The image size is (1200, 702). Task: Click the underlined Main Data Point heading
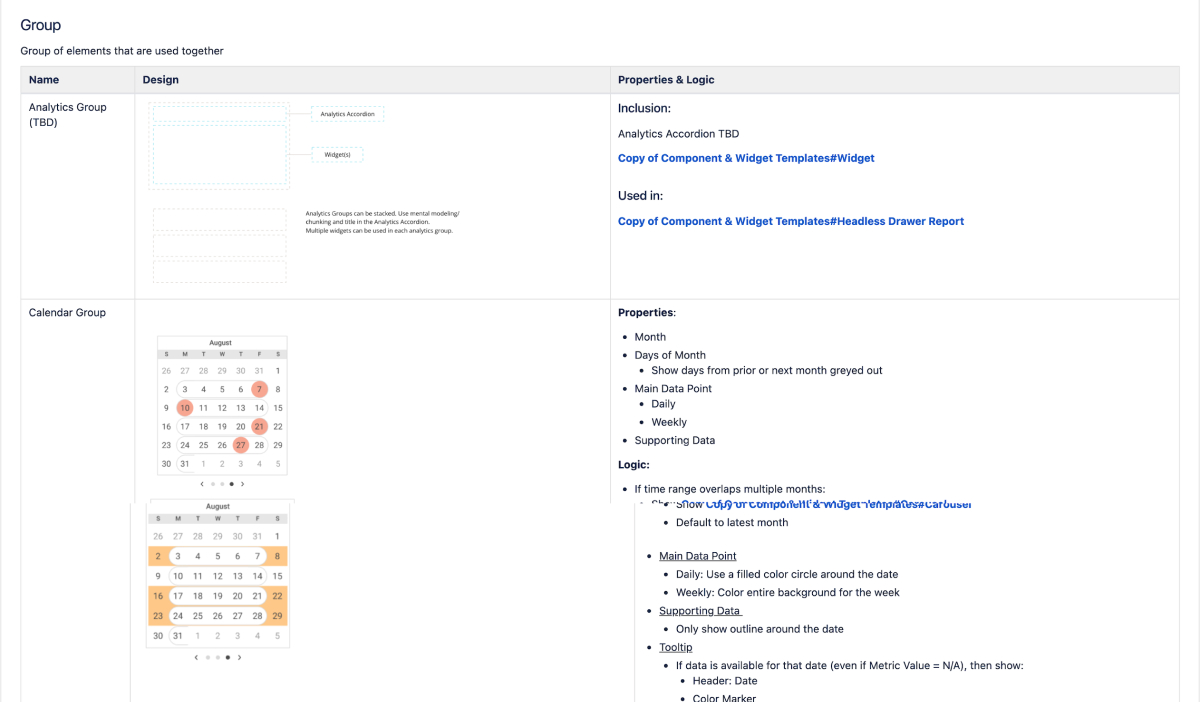tap(697, 556)
